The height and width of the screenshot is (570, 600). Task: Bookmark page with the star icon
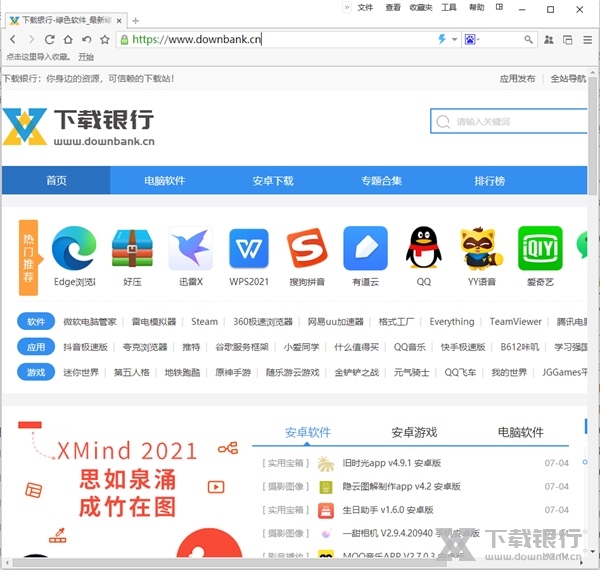[105, 39]
